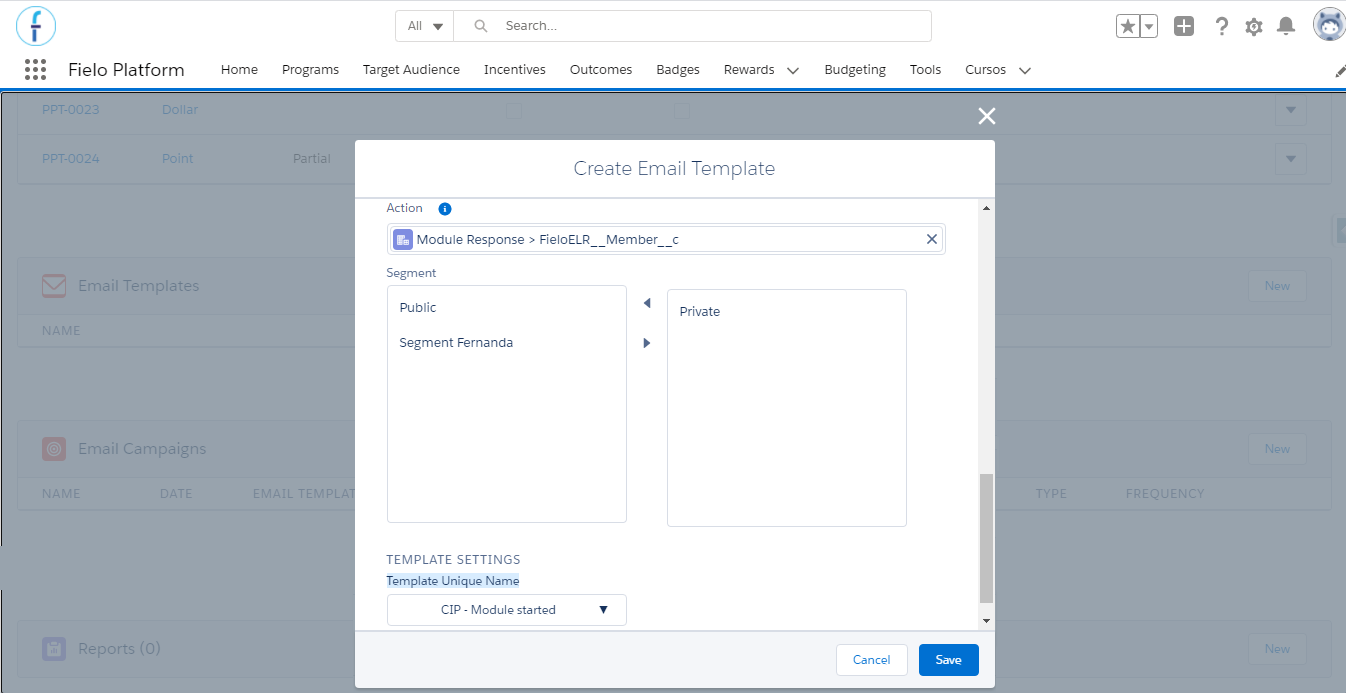The height and width of the screenshot is (693, 1346).
Task: Open the Setup gear icon
Action: point(1254,27)
